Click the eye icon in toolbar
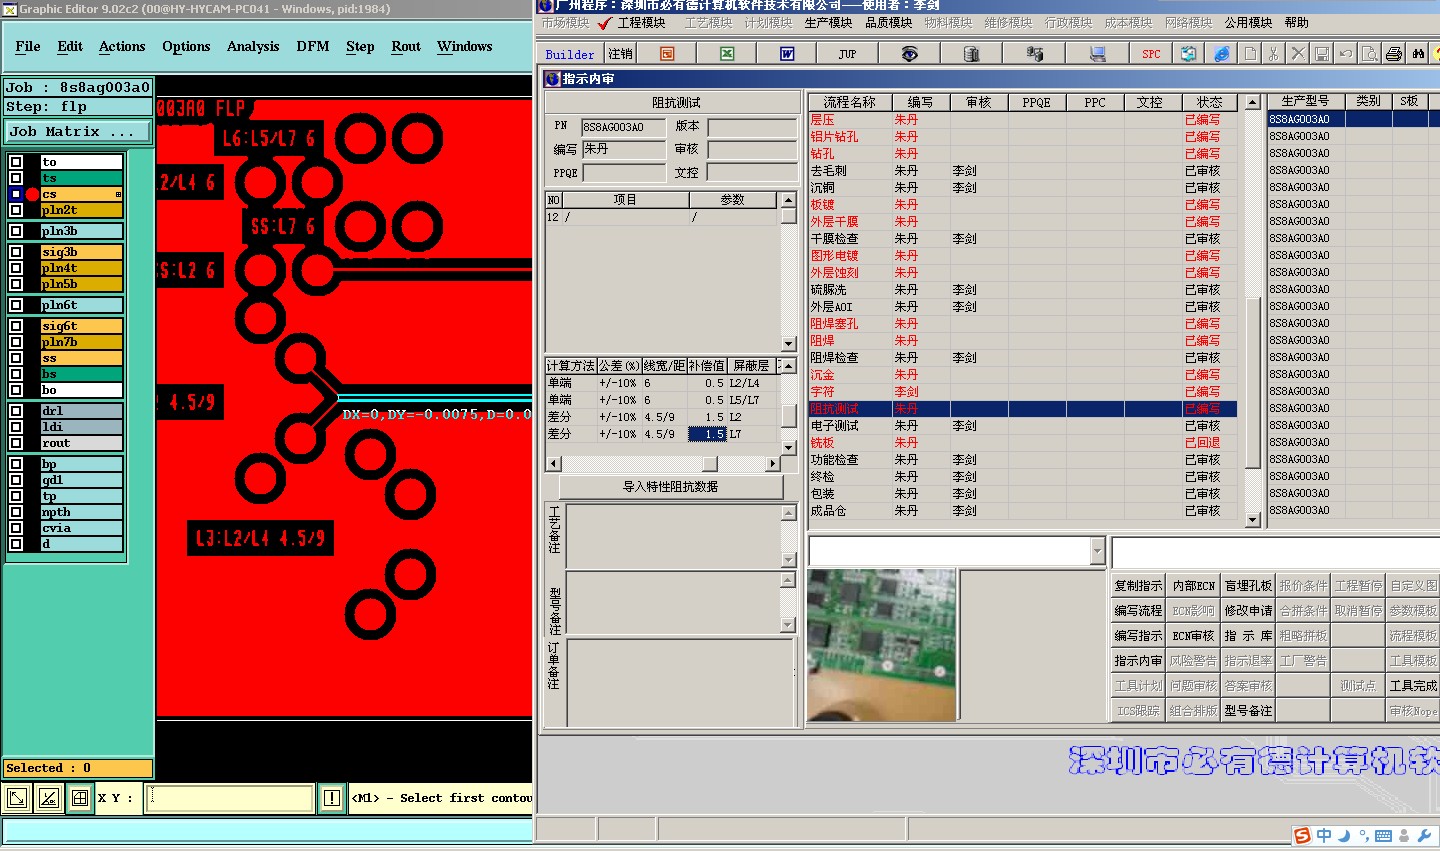The width and height of the screenshot is (1440, 851). point(909,54)
